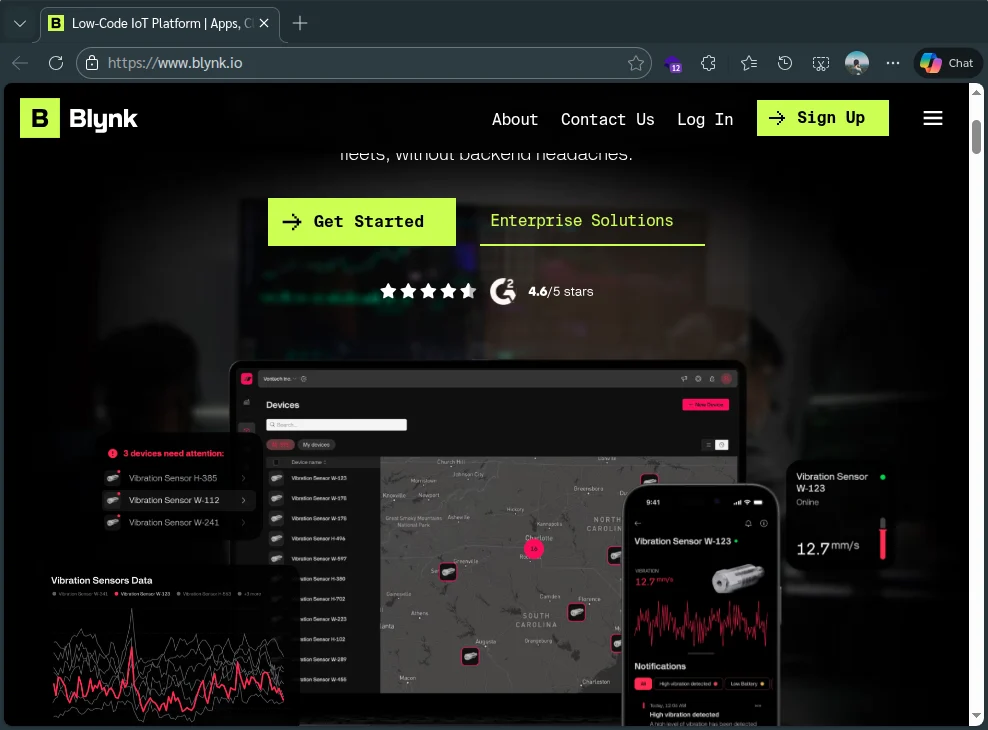Add page to favorites with star icon

[x=635, y=63]
